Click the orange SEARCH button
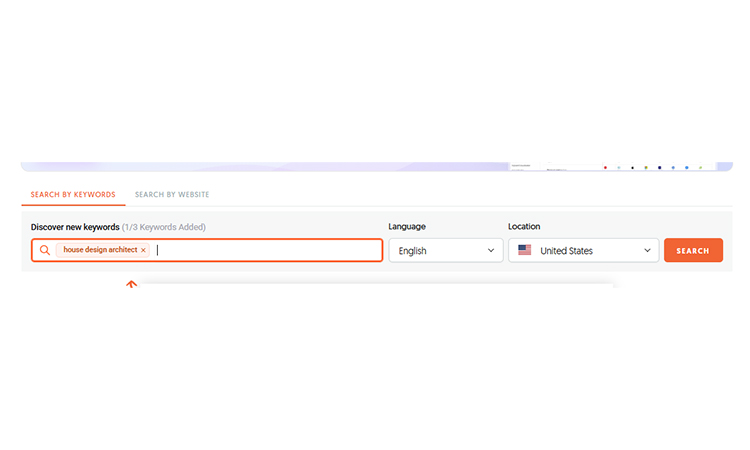The width and height of the screenshot is (750, 450). [x=693, y=251]
